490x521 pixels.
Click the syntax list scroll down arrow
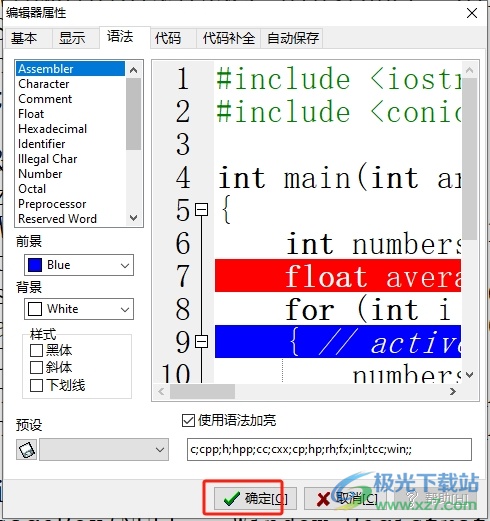(134, 218)
